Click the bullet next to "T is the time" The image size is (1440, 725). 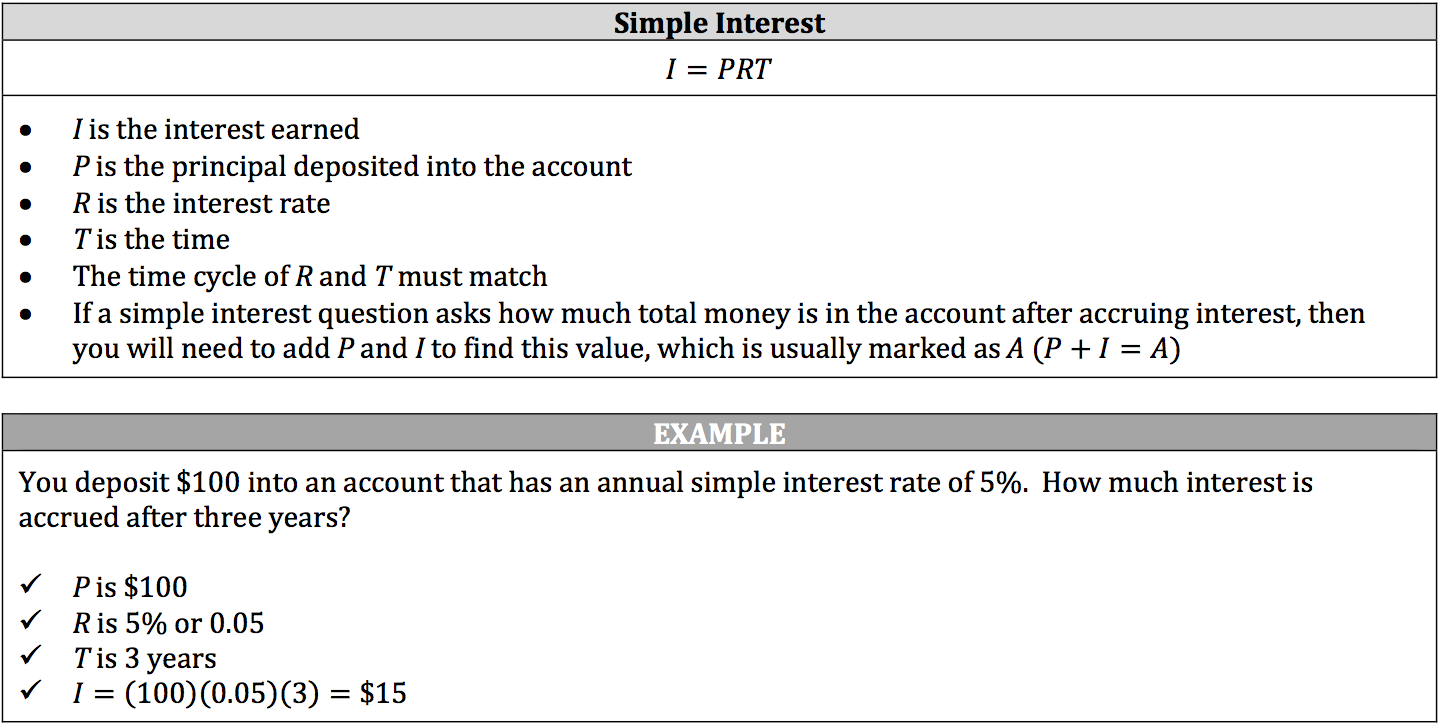[x=27, y=242]
